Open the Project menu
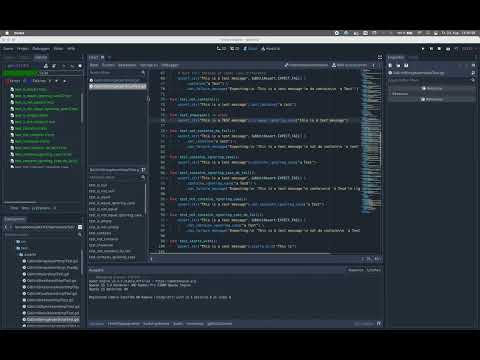480x360 pixels. click(23, 49)
